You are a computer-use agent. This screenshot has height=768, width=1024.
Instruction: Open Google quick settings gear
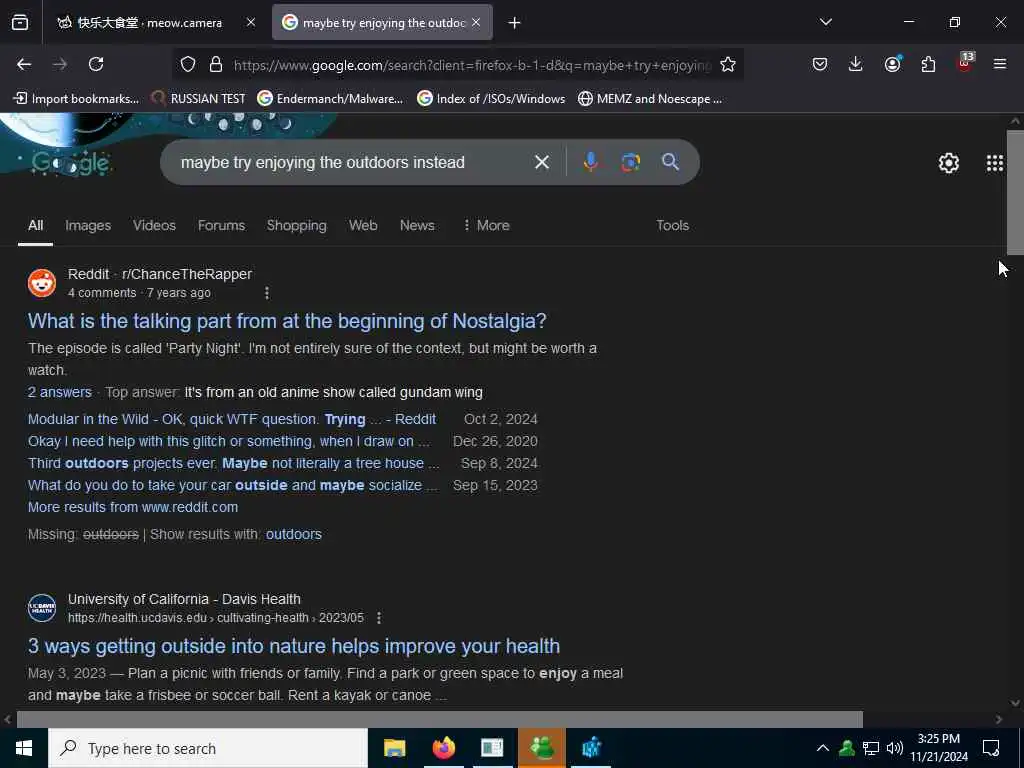coord(948,163)
